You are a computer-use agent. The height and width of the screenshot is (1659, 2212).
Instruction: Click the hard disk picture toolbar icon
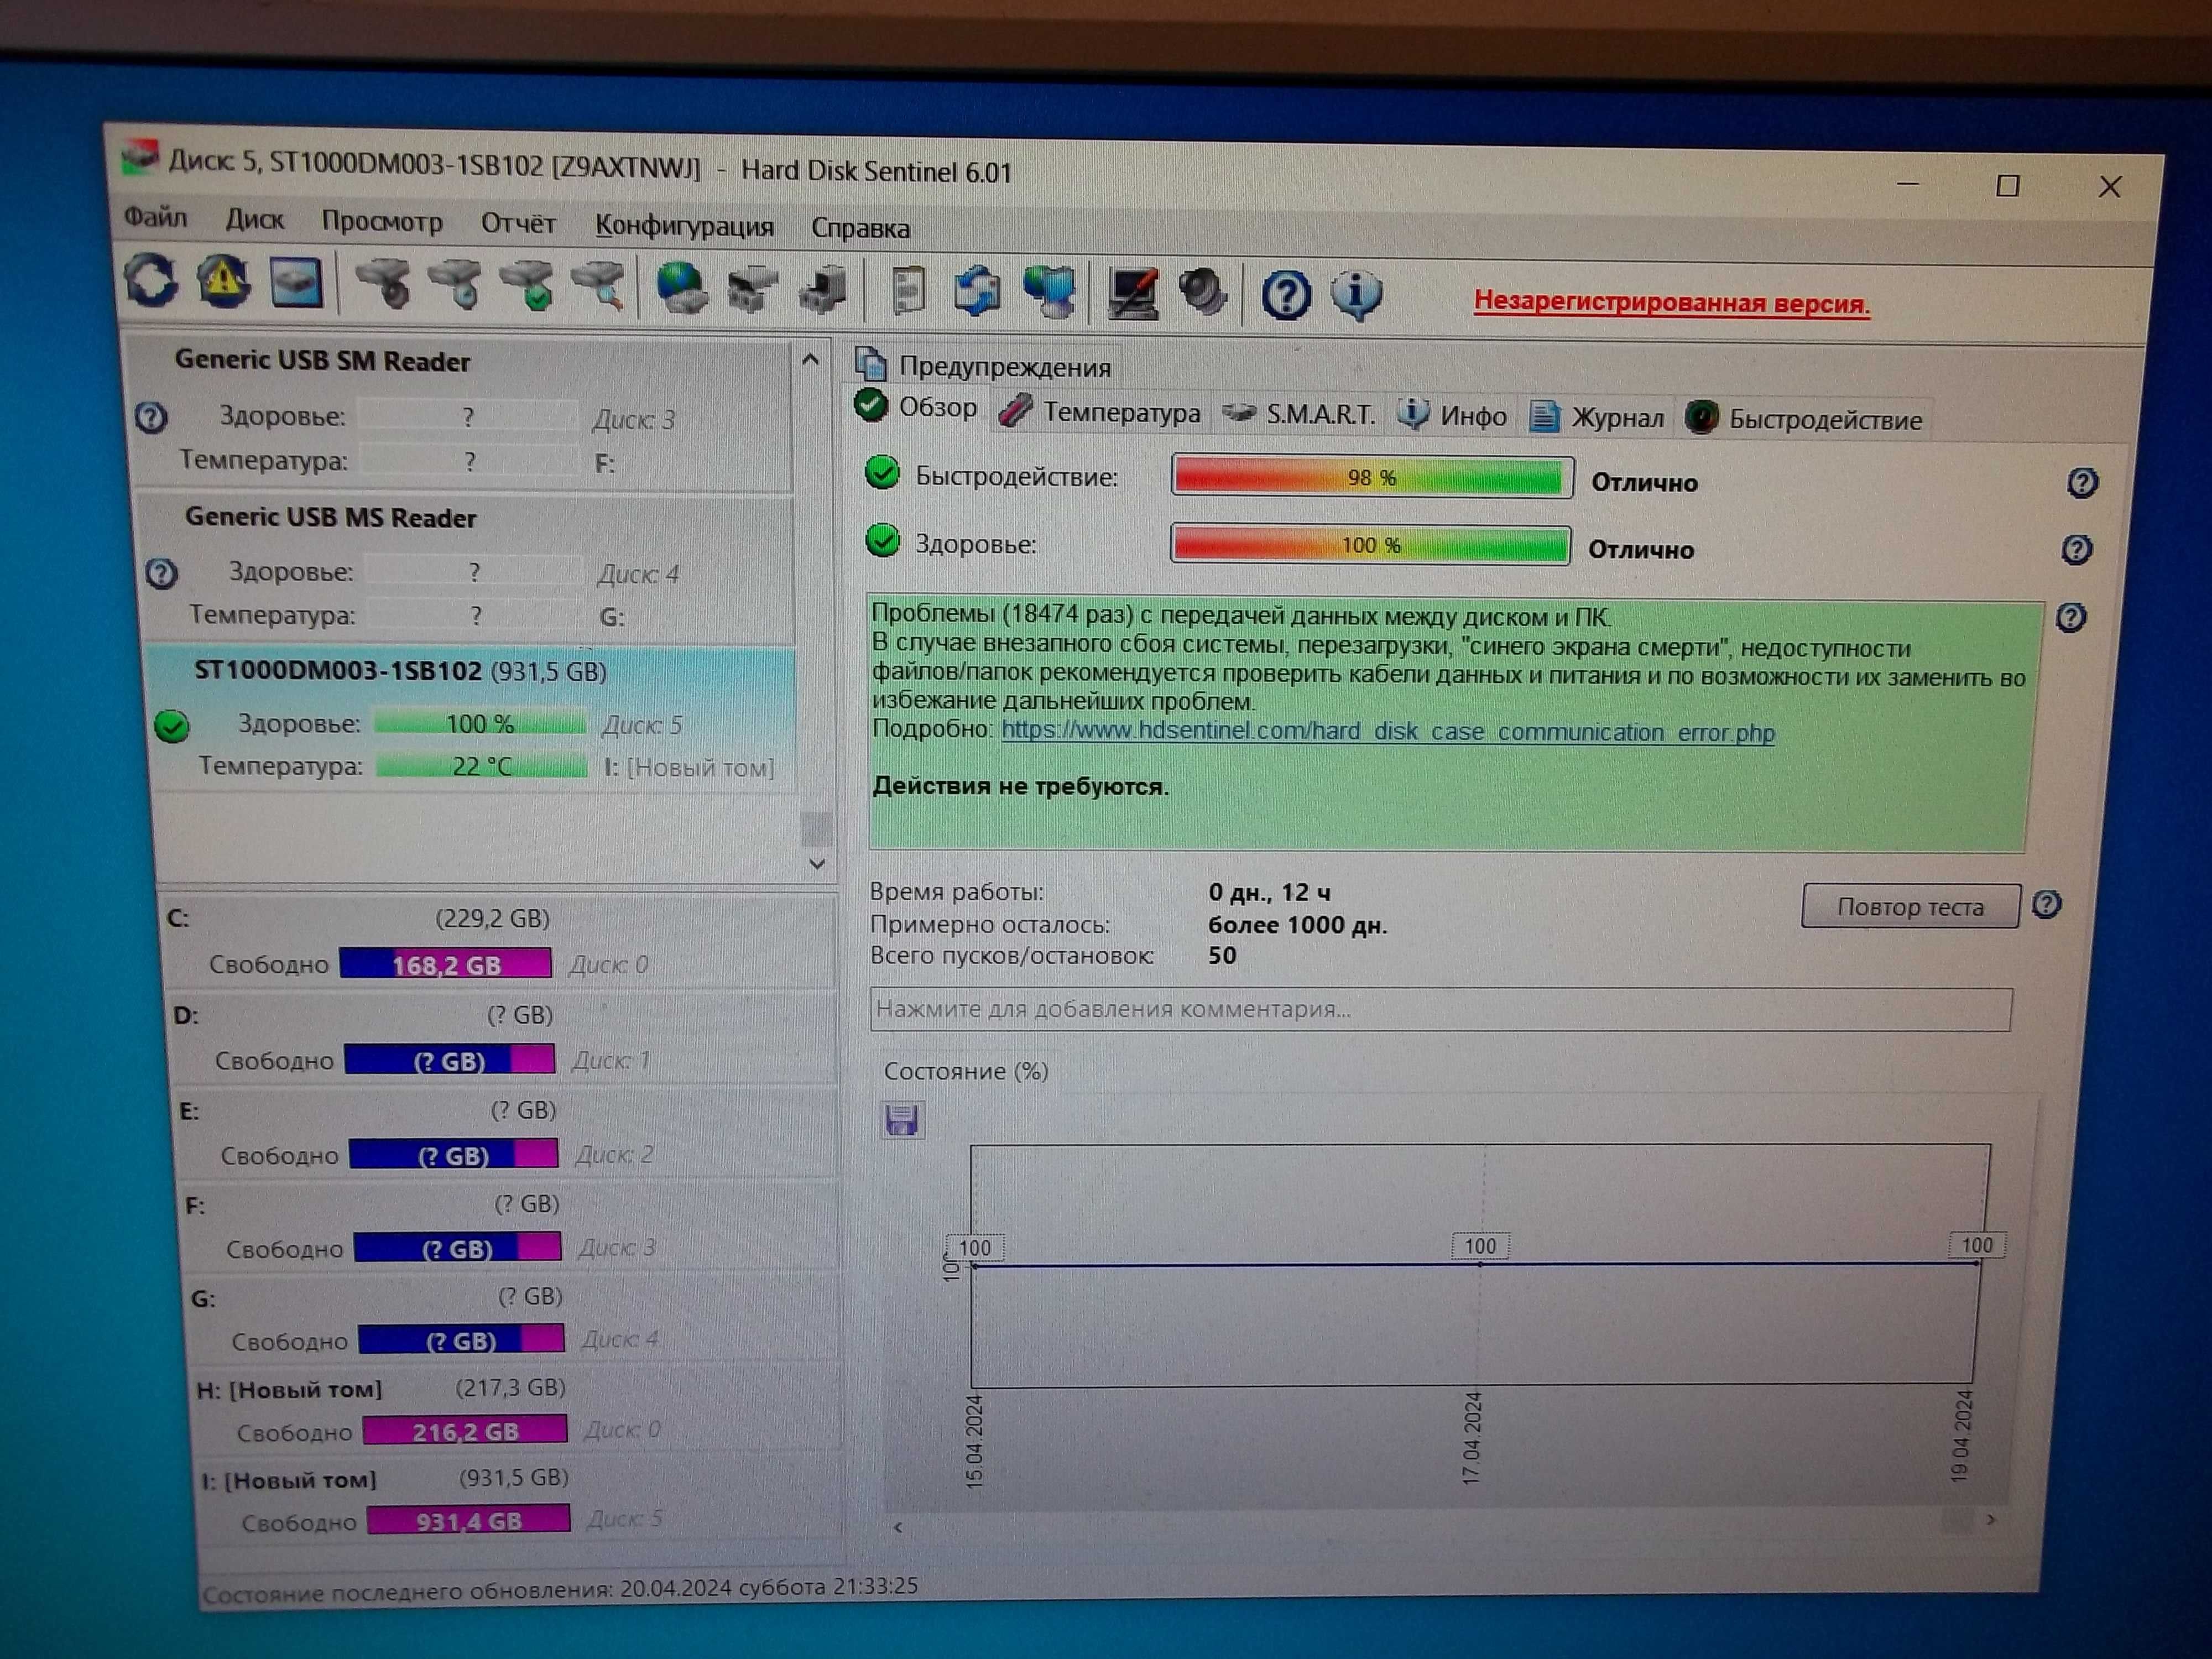(296, 282)
